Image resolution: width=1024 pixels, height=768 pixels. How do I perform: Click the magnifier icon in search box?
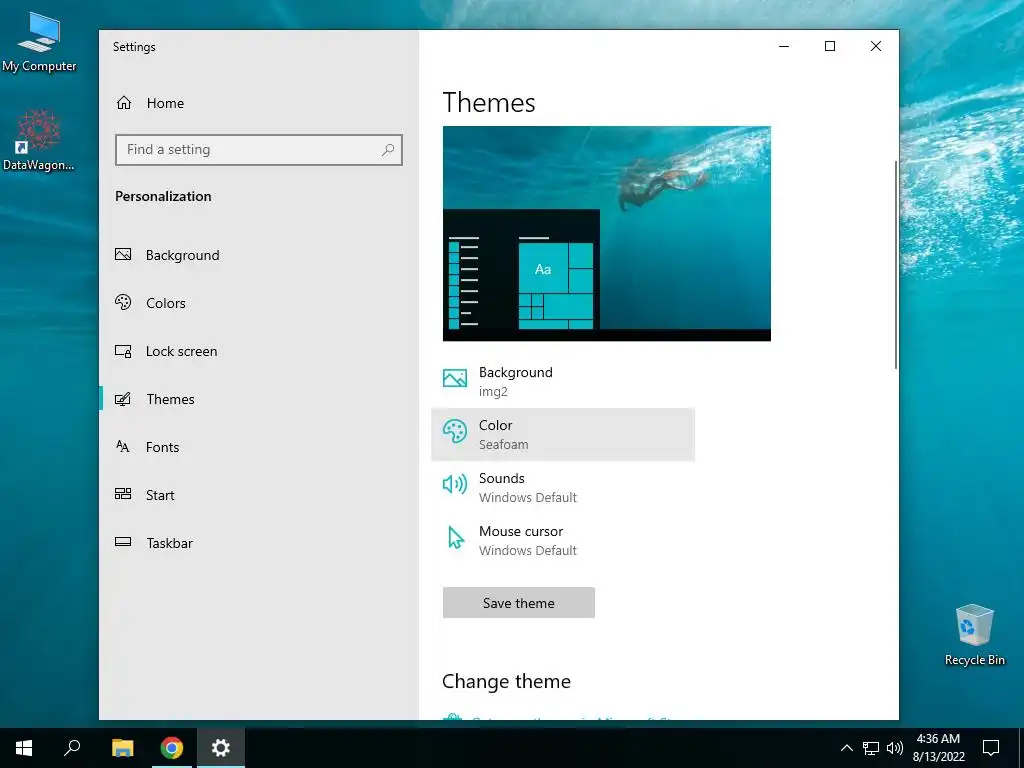(388, 150)
